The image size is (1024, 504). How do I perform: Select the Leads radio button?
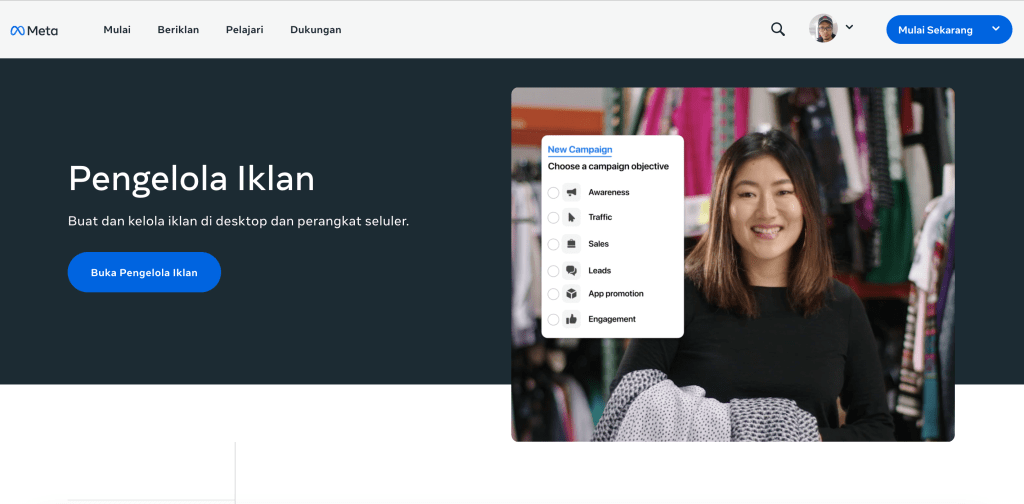pos(553,270)
